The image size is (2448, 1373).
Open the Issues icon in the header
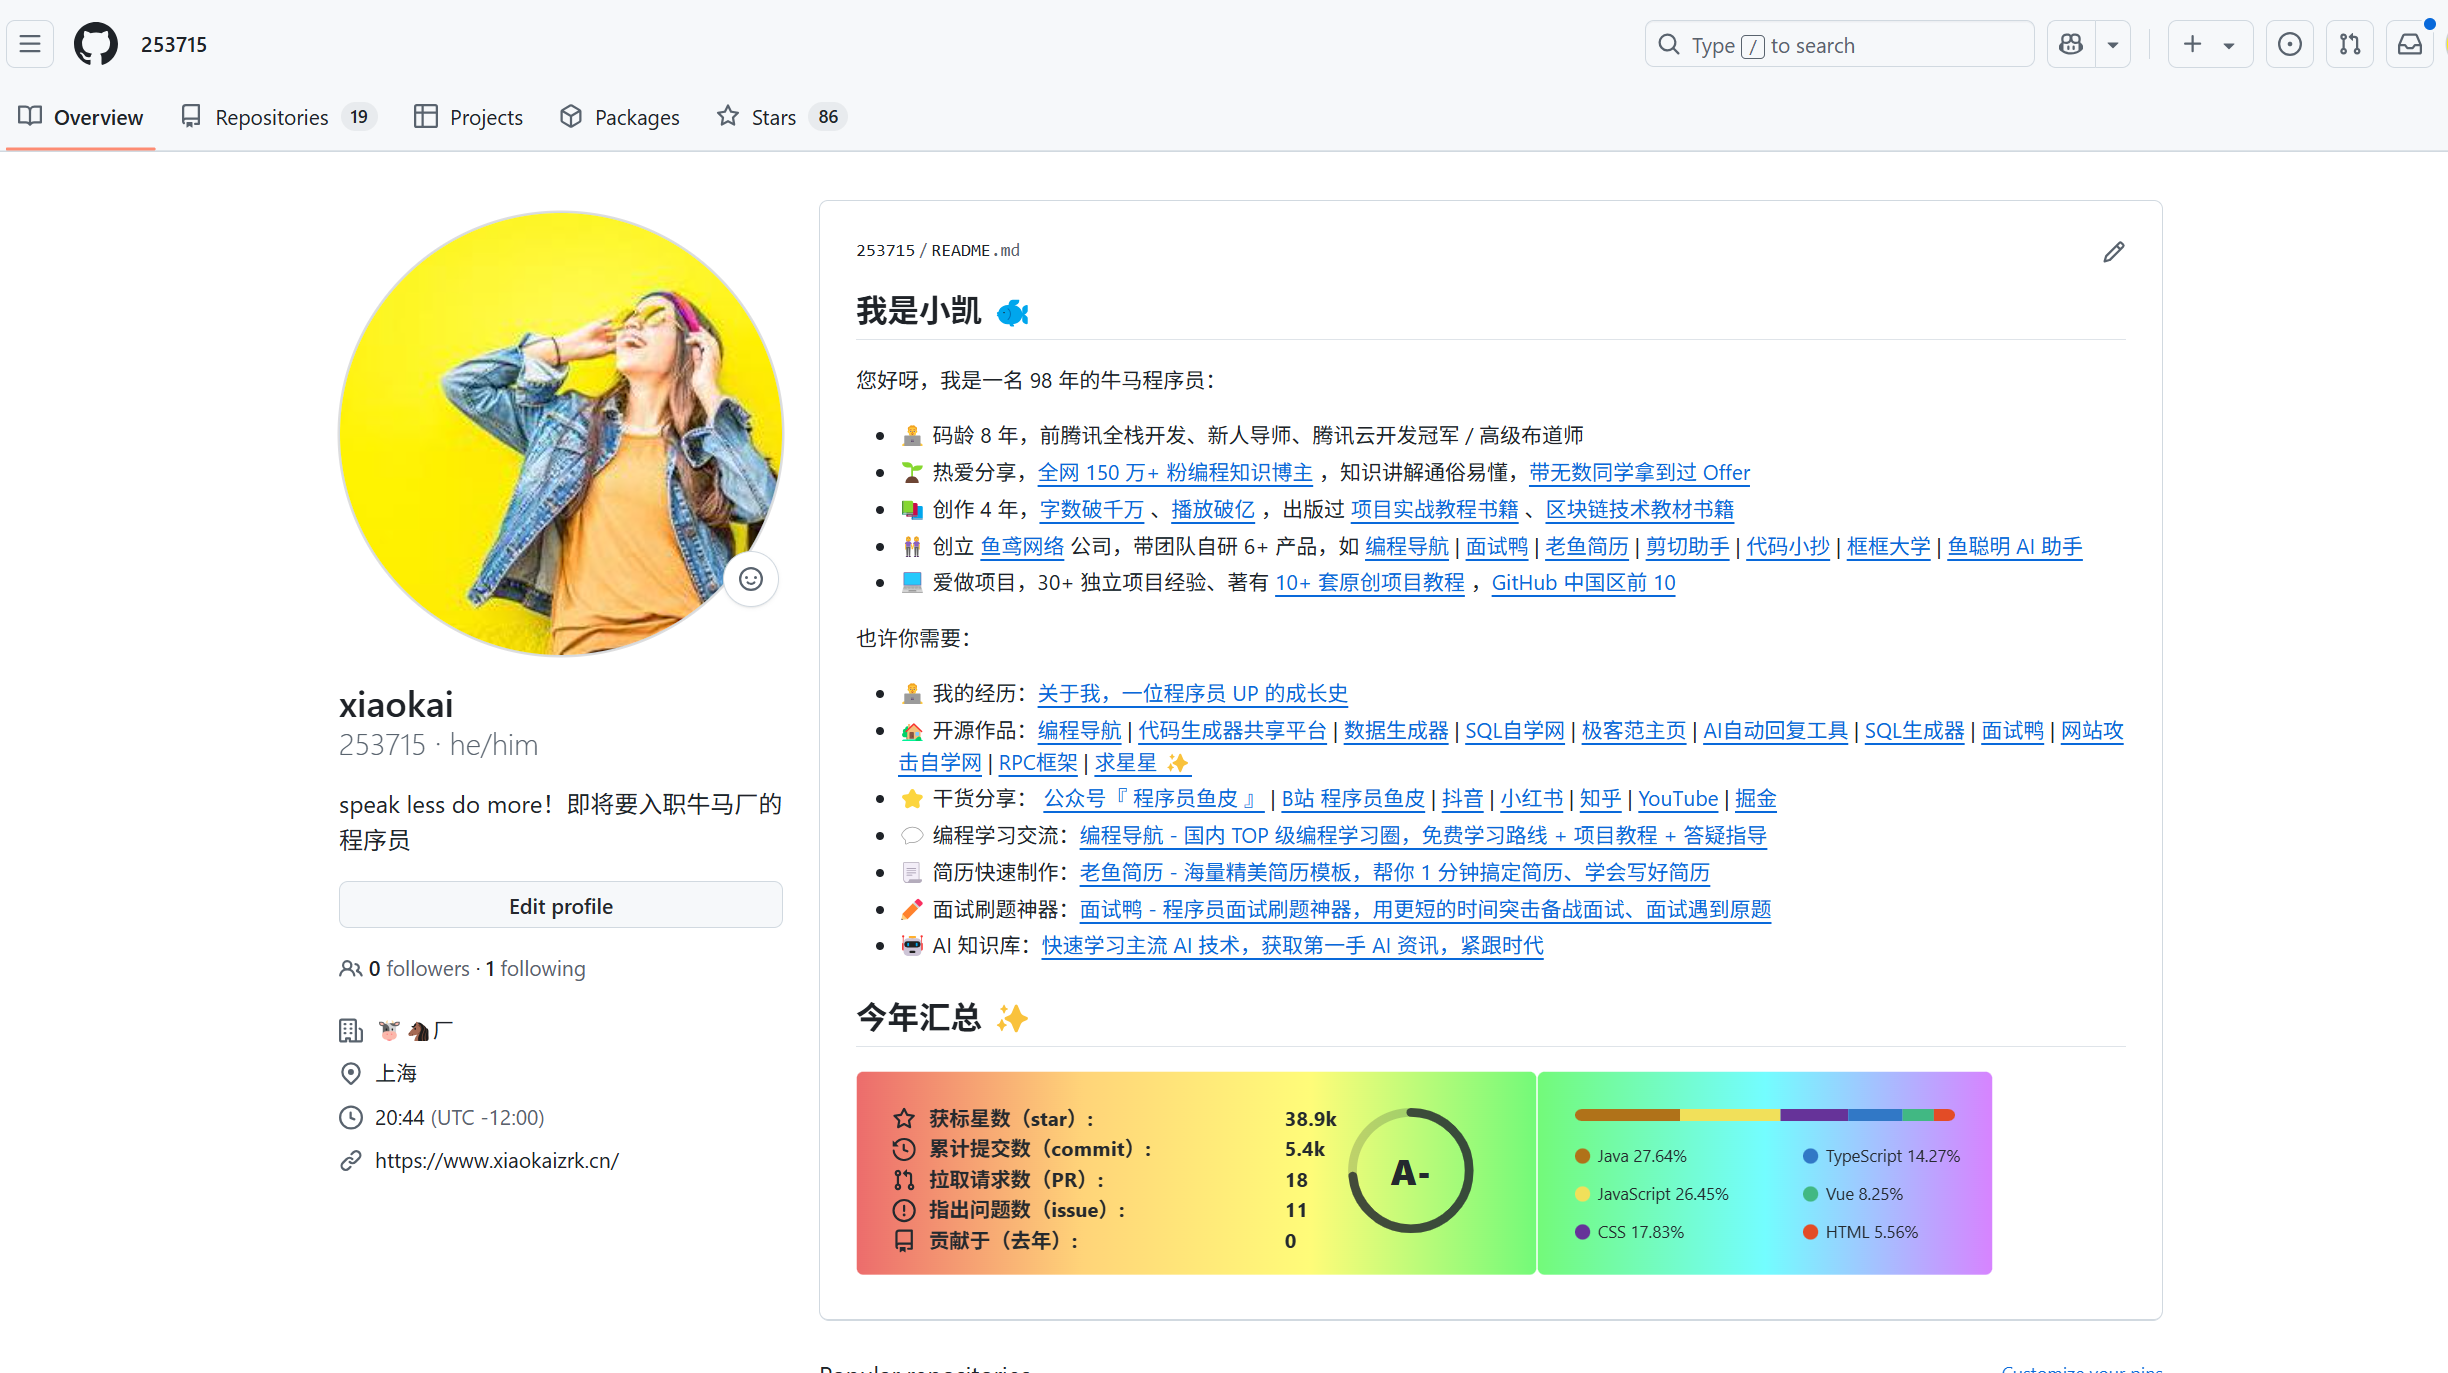[2289, 44]
